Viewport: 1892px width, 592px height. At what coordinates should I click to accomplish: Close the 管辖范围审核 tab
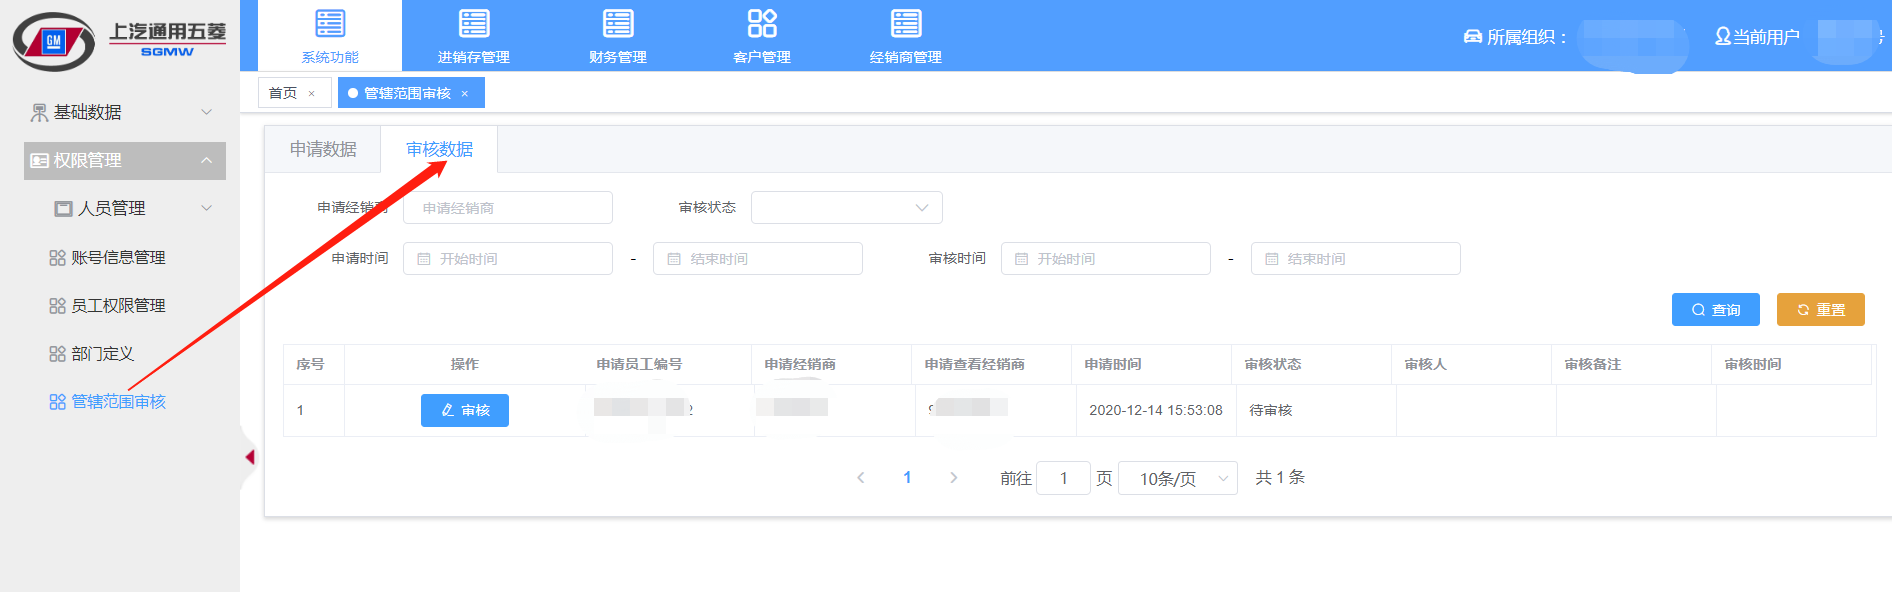(464, 94)
